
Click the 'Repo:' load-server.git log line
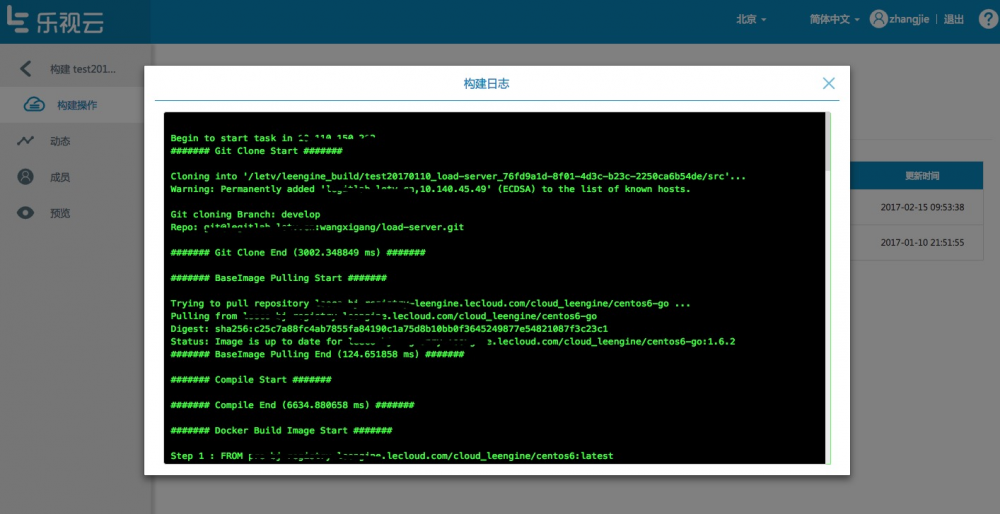click(x=317, y=227)
